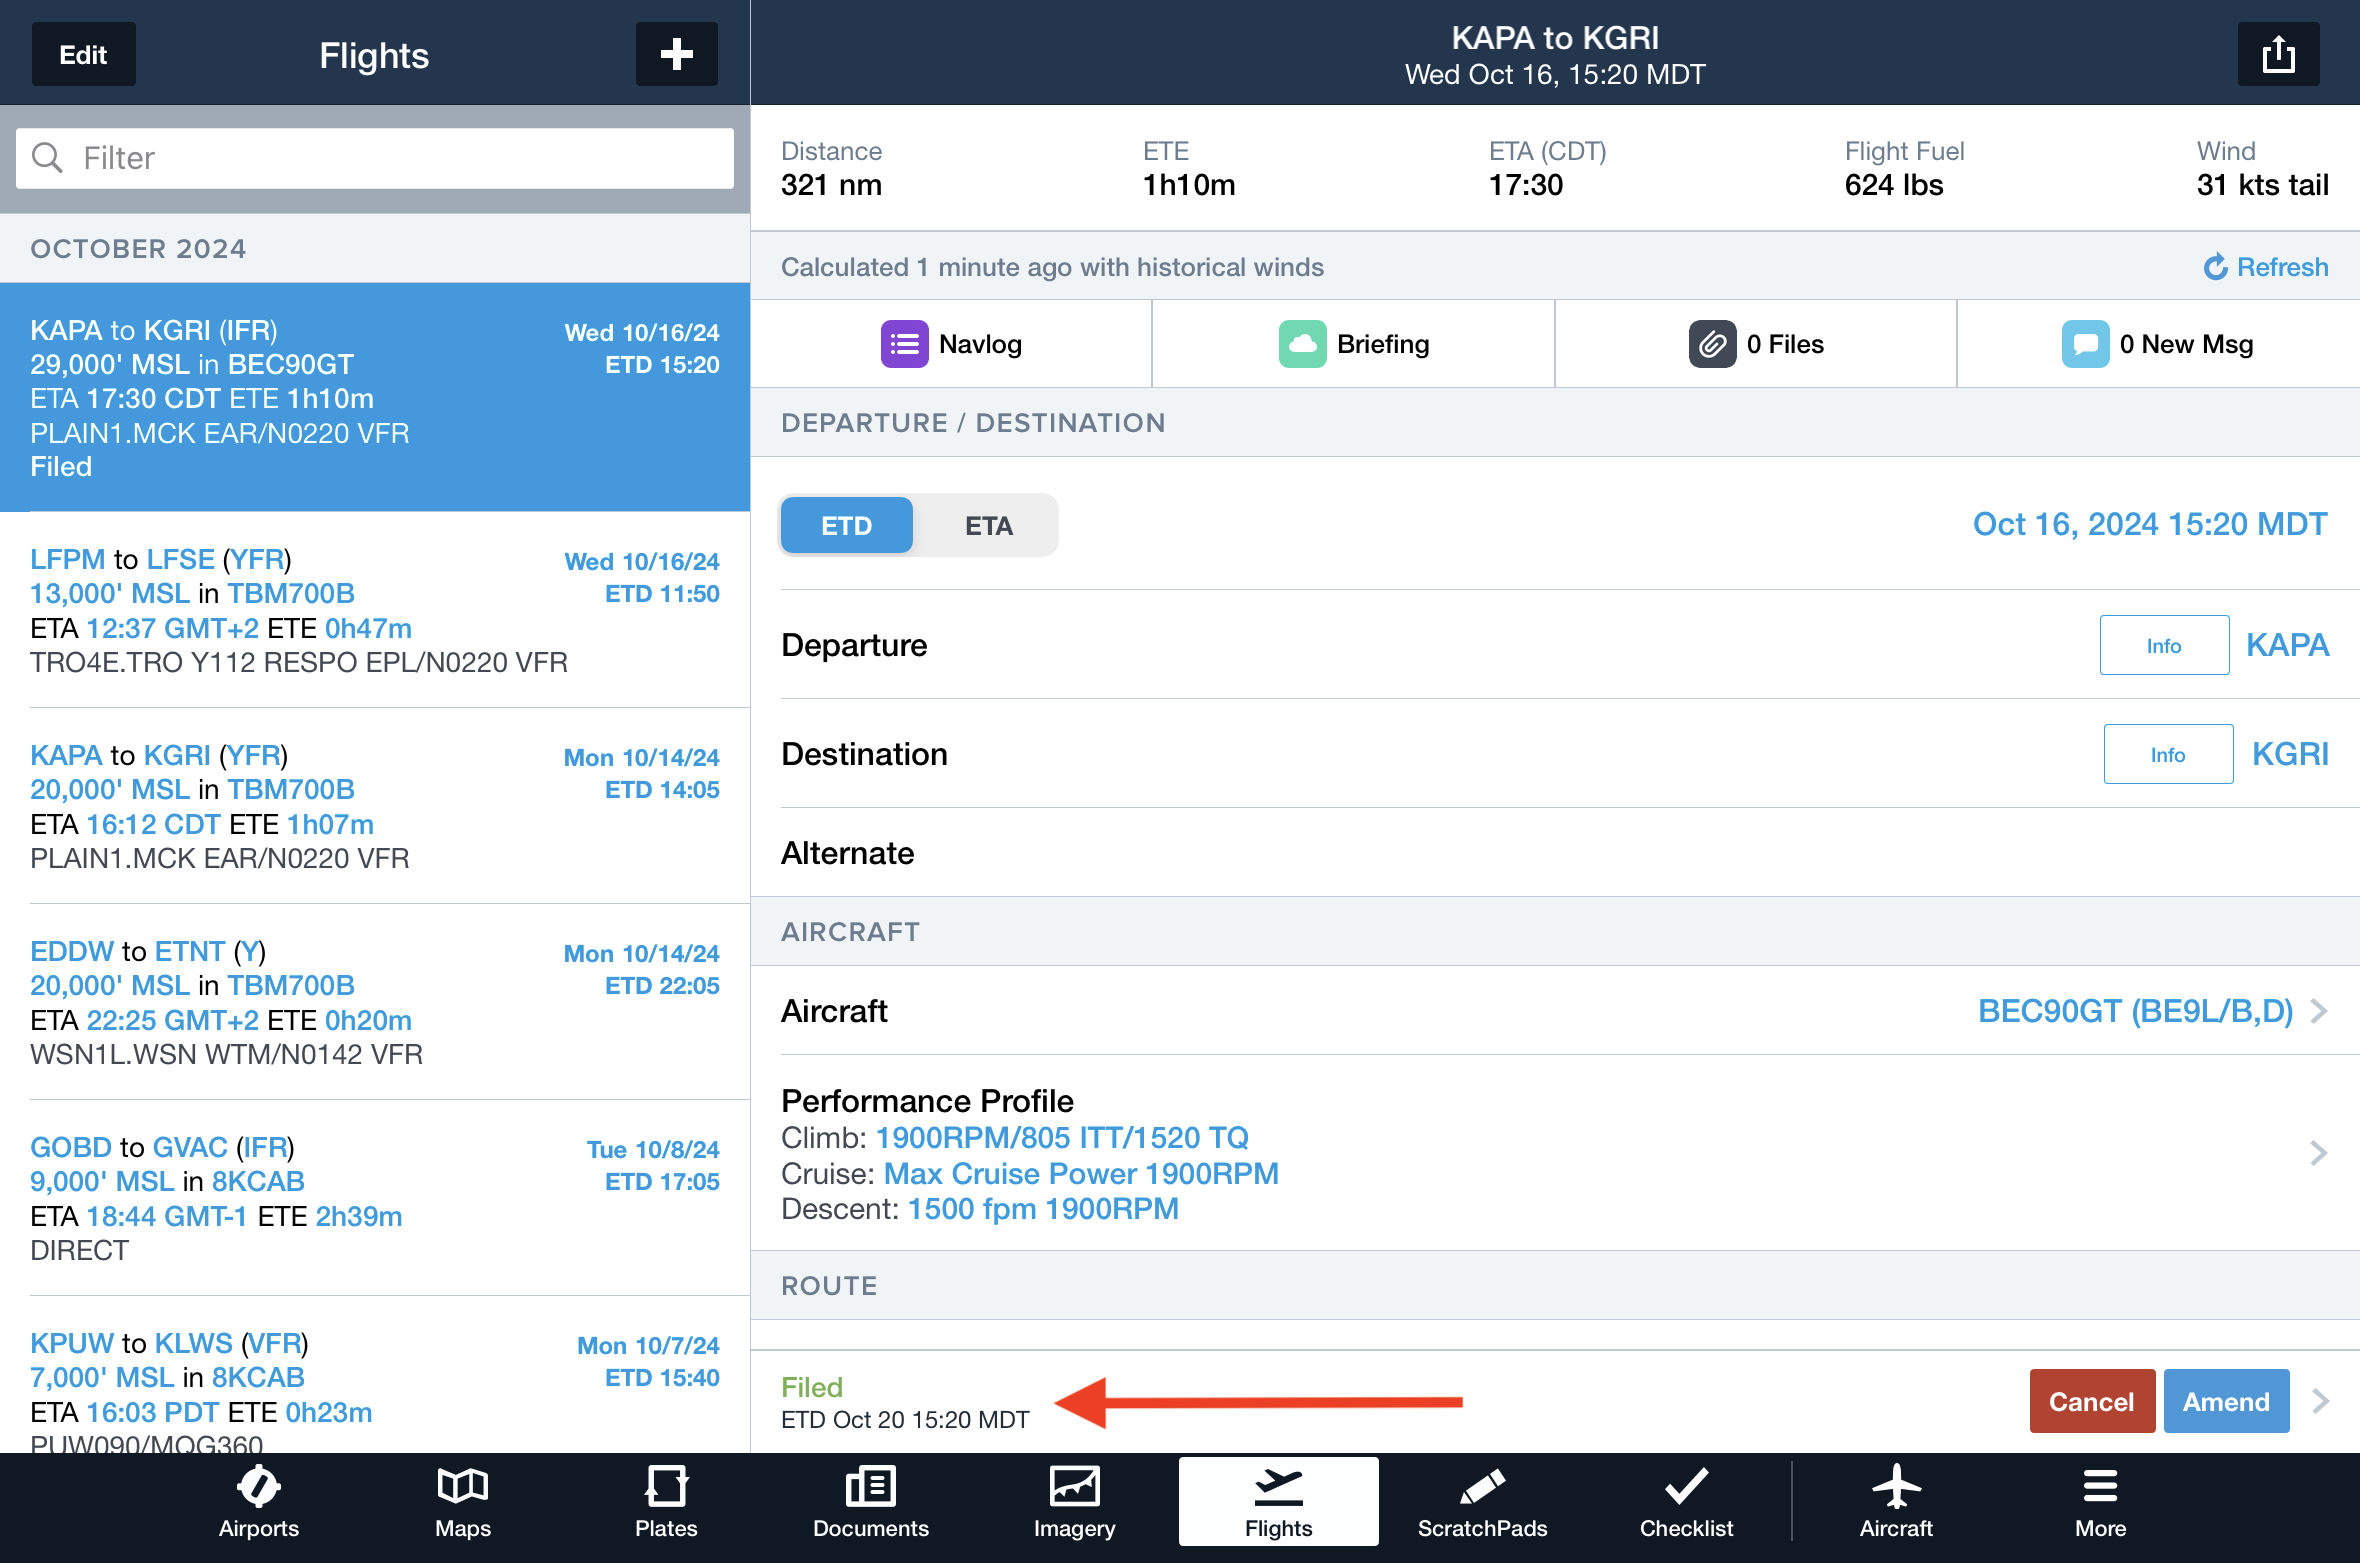Click the Refresh link
The height and width of the screenshot is (1563, 2360).
tap(2266, 267)
